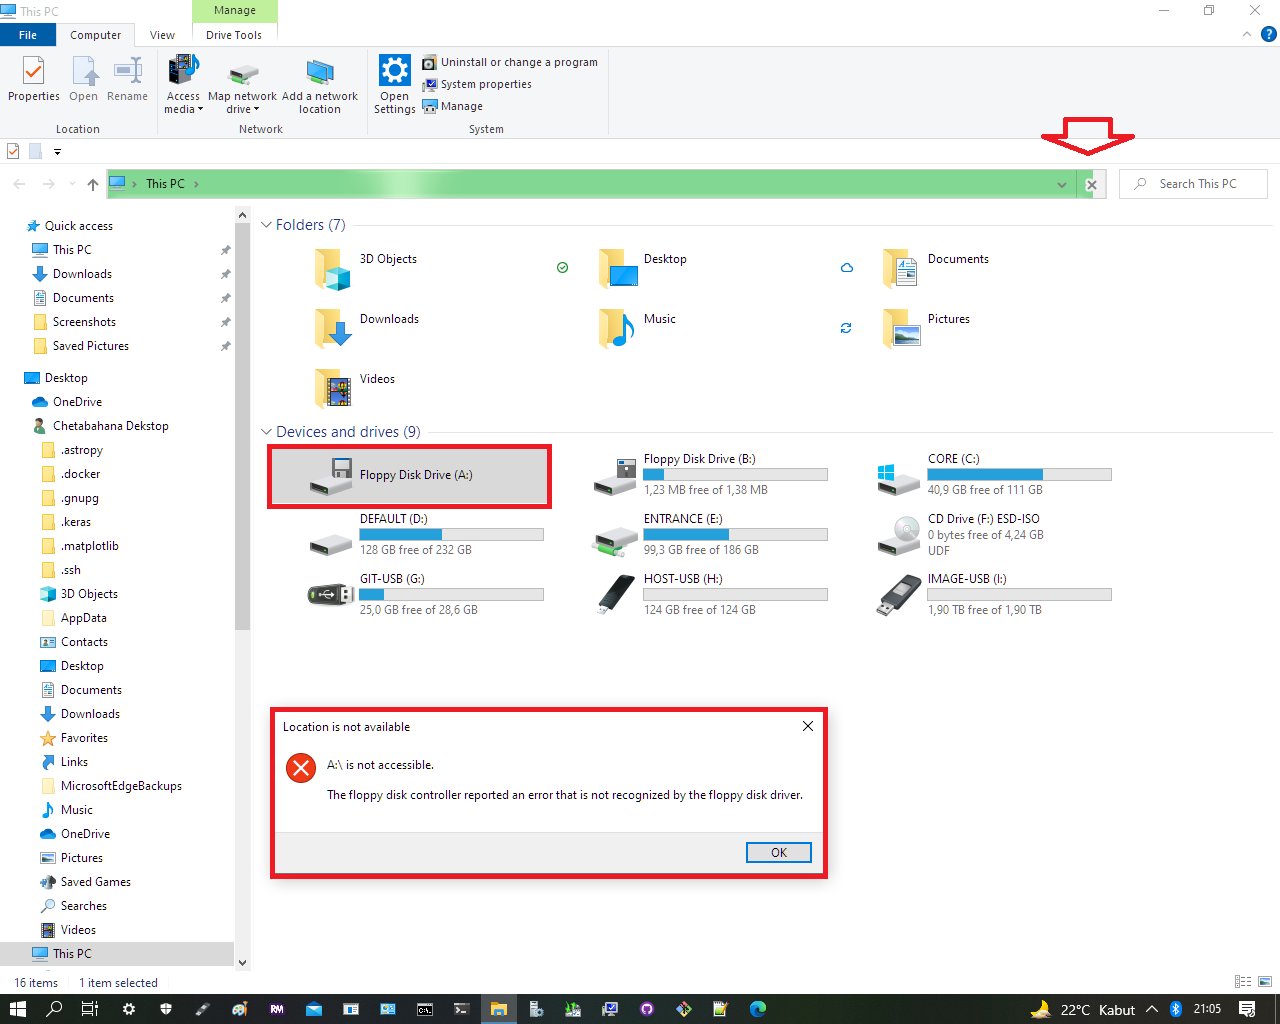Select the IMAGE-USB (I:) drive

coord(996,595)
